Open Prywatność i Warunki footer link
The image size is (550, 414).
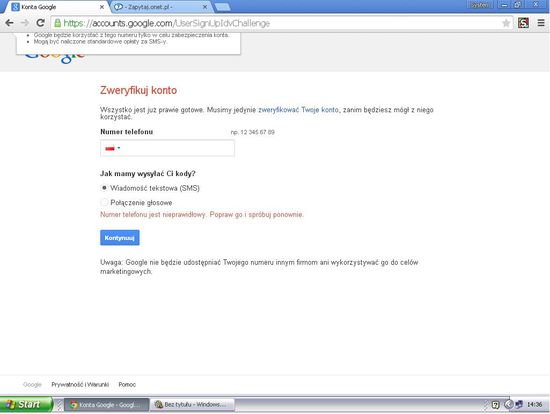(80, 385)
